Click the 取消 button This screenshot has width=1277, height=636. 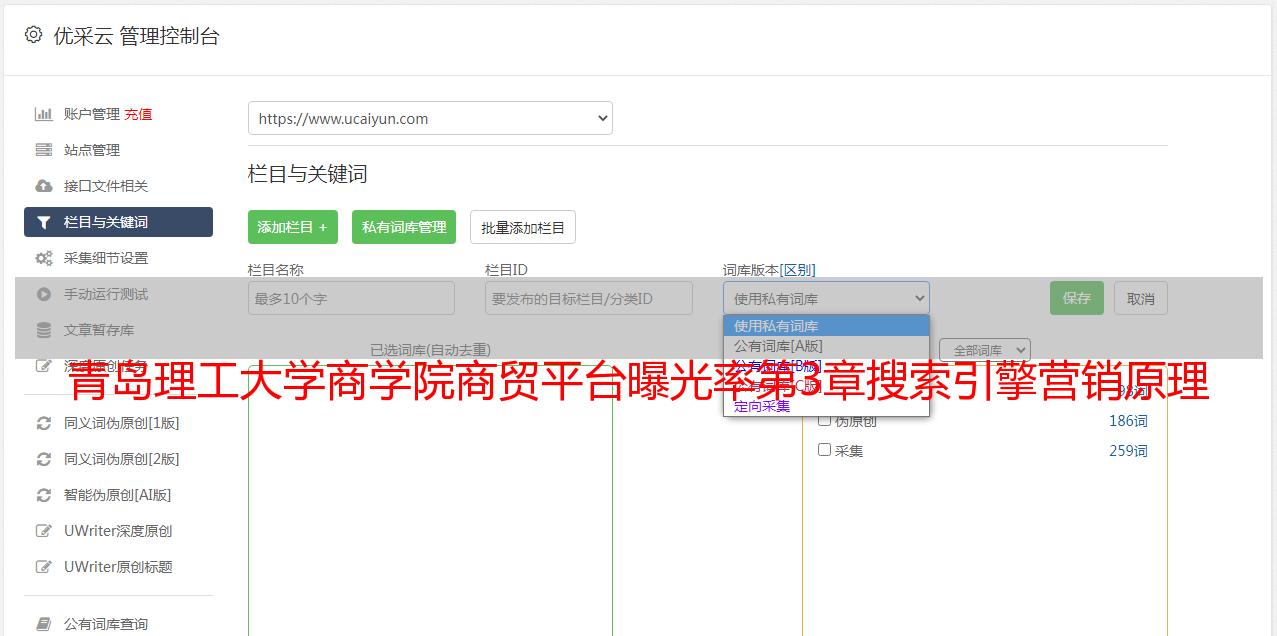(x=1141, y=298)
